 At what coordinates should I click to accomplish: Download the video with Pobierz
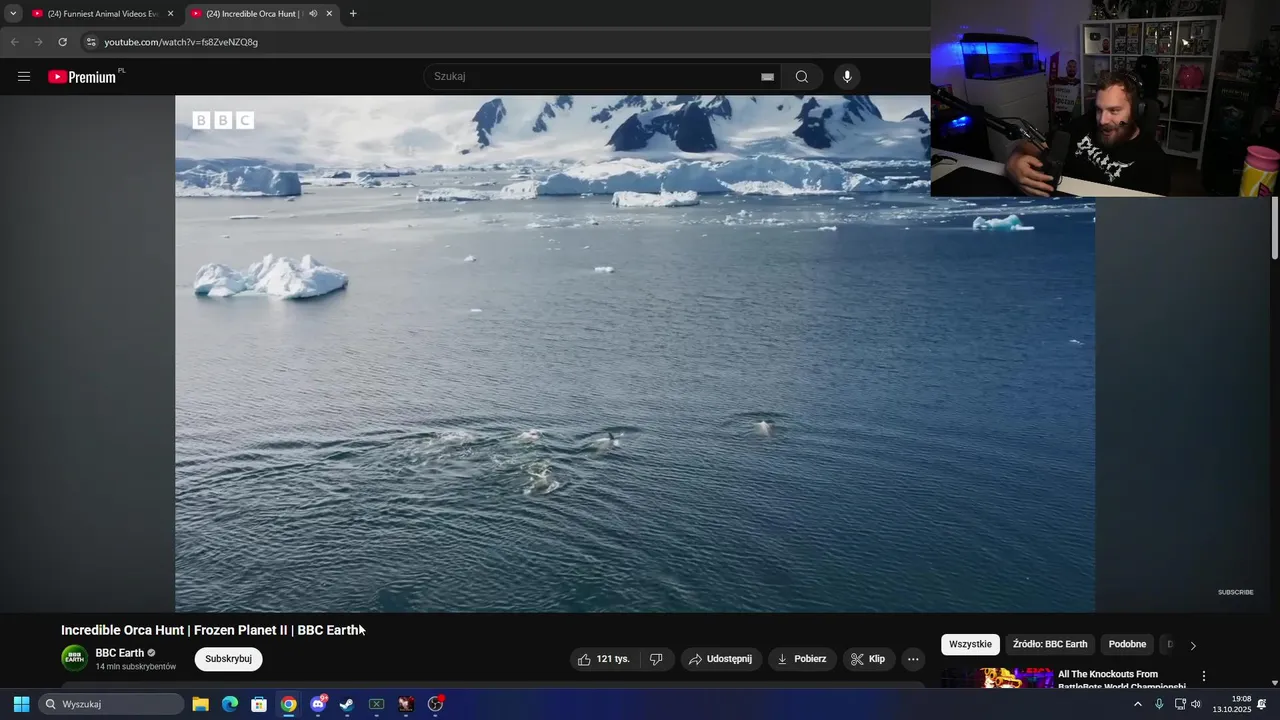pyautogui.click(x=802, y=659)
